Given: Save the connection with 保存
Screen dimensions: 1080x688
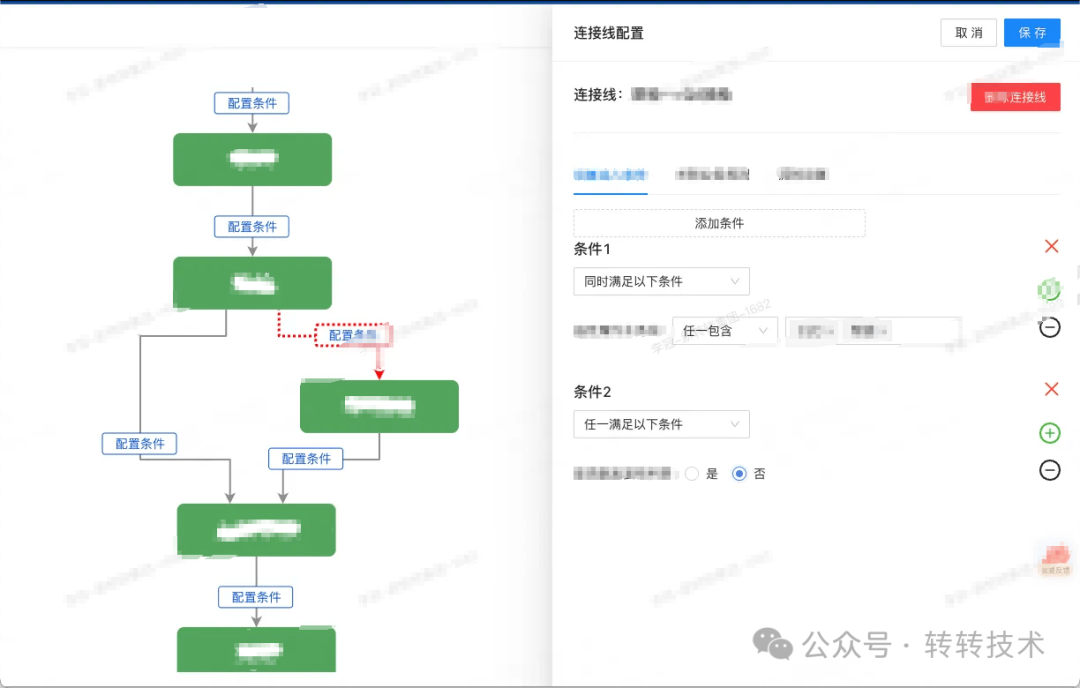Looking at the screenshot, I should coord(1032,32).
